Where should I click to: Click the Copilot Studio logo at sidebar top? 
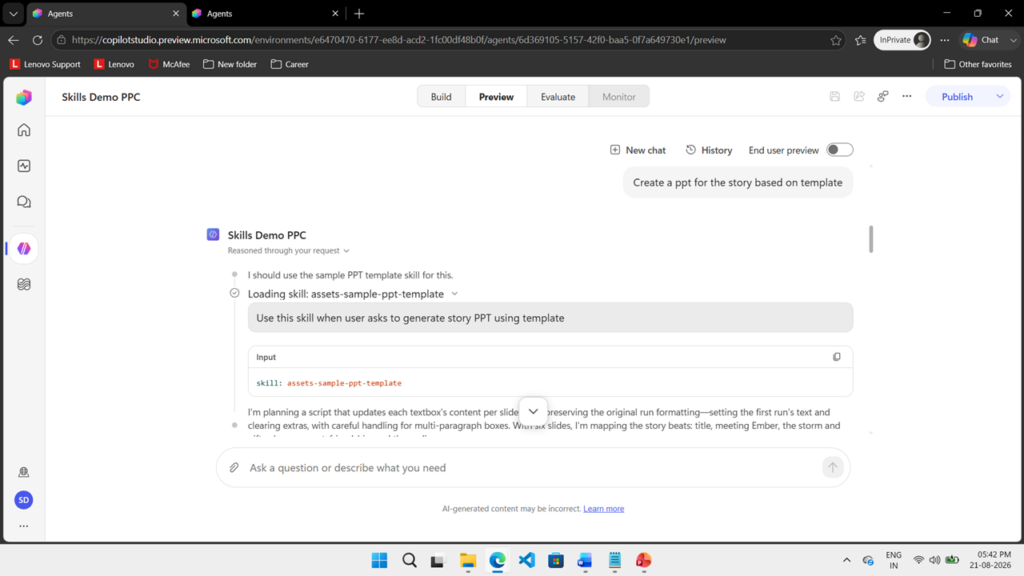[x=24, y=97]
